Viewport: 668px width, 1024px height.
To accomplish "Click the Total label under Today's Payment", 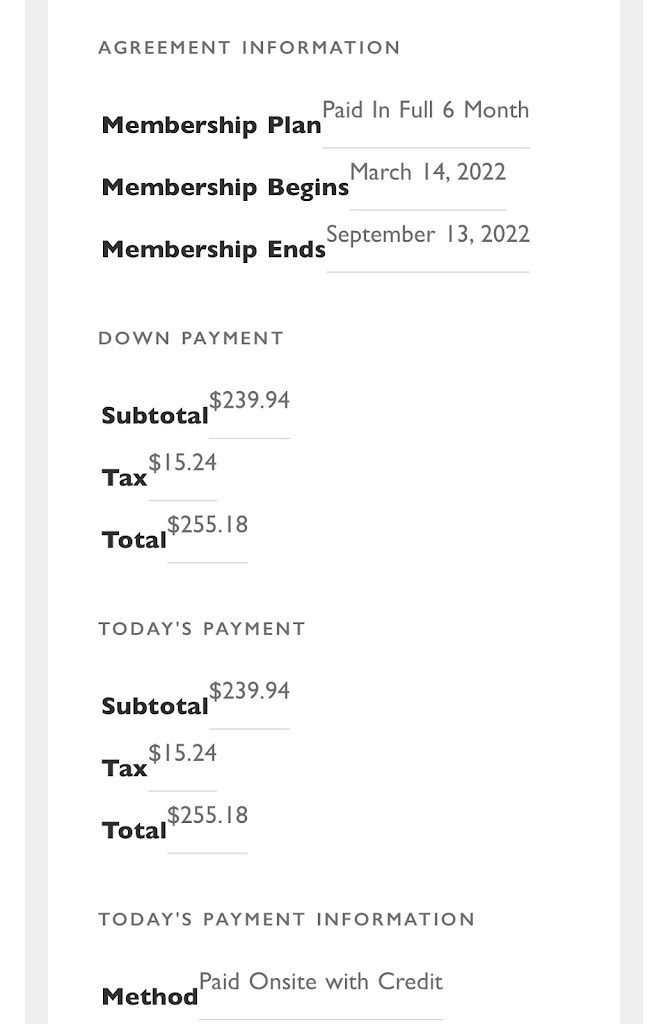I will point(134,831).
